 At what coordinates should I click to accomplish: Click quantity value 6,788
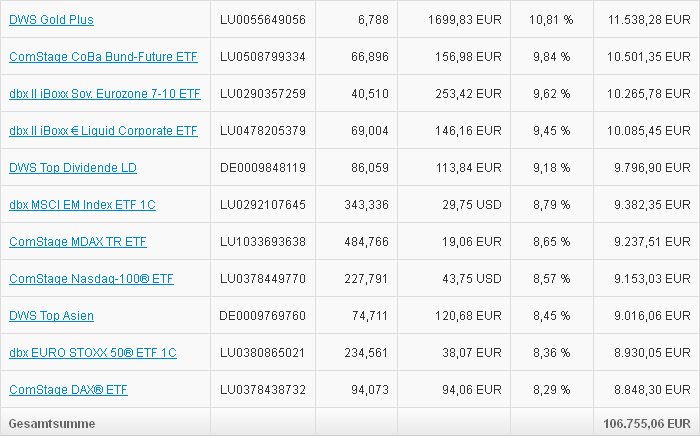click(x=373, y=20)
